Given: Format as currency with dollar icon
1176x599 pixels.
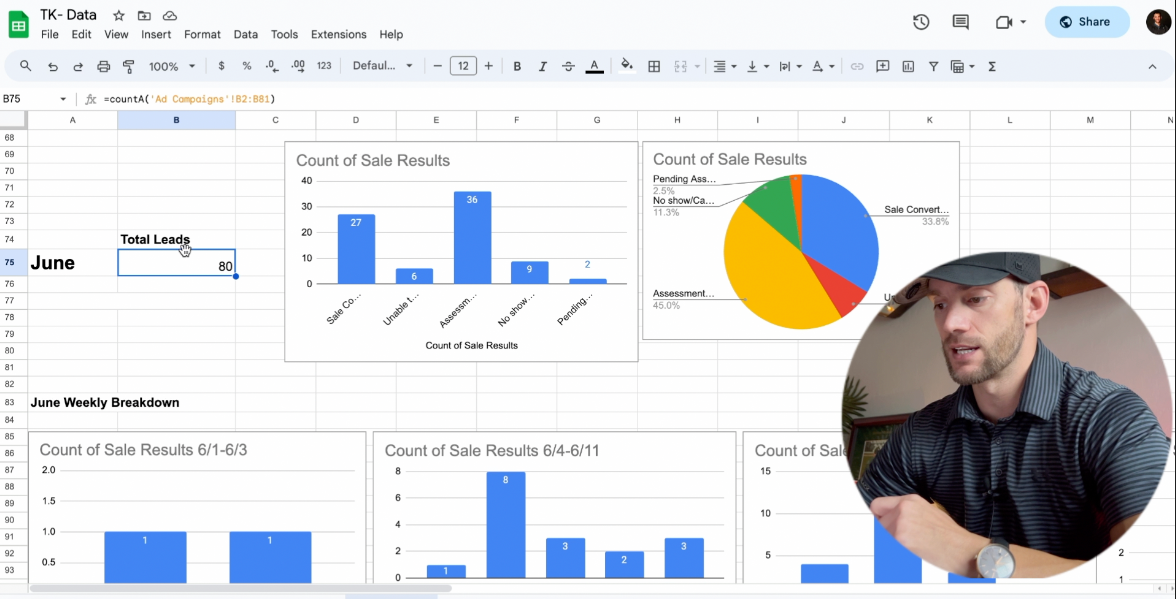Looking at the screenshot, I should 221,66.
